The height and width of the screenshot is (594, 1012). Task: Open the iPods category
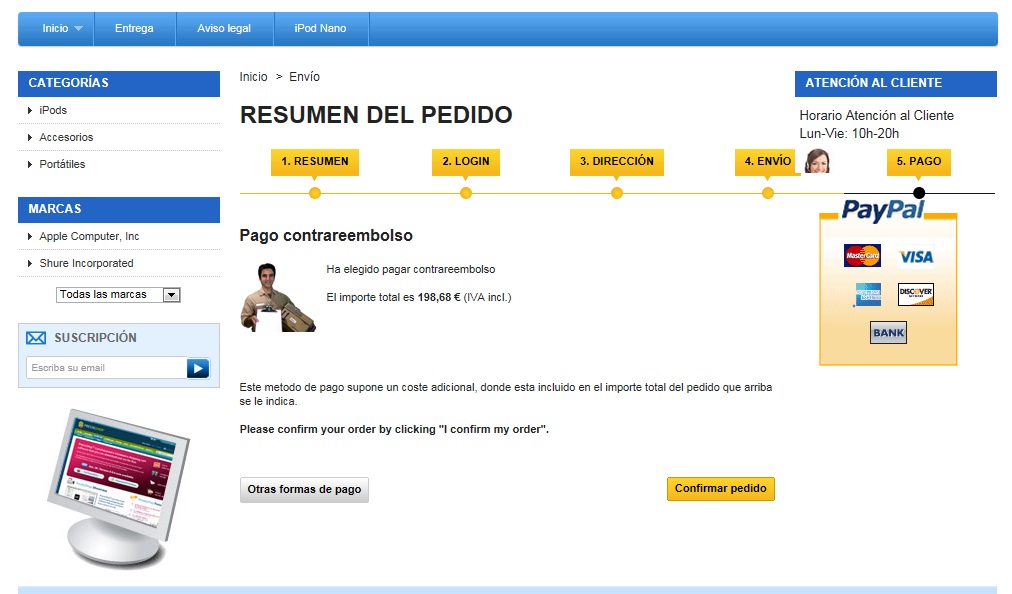tap(53, 110)
